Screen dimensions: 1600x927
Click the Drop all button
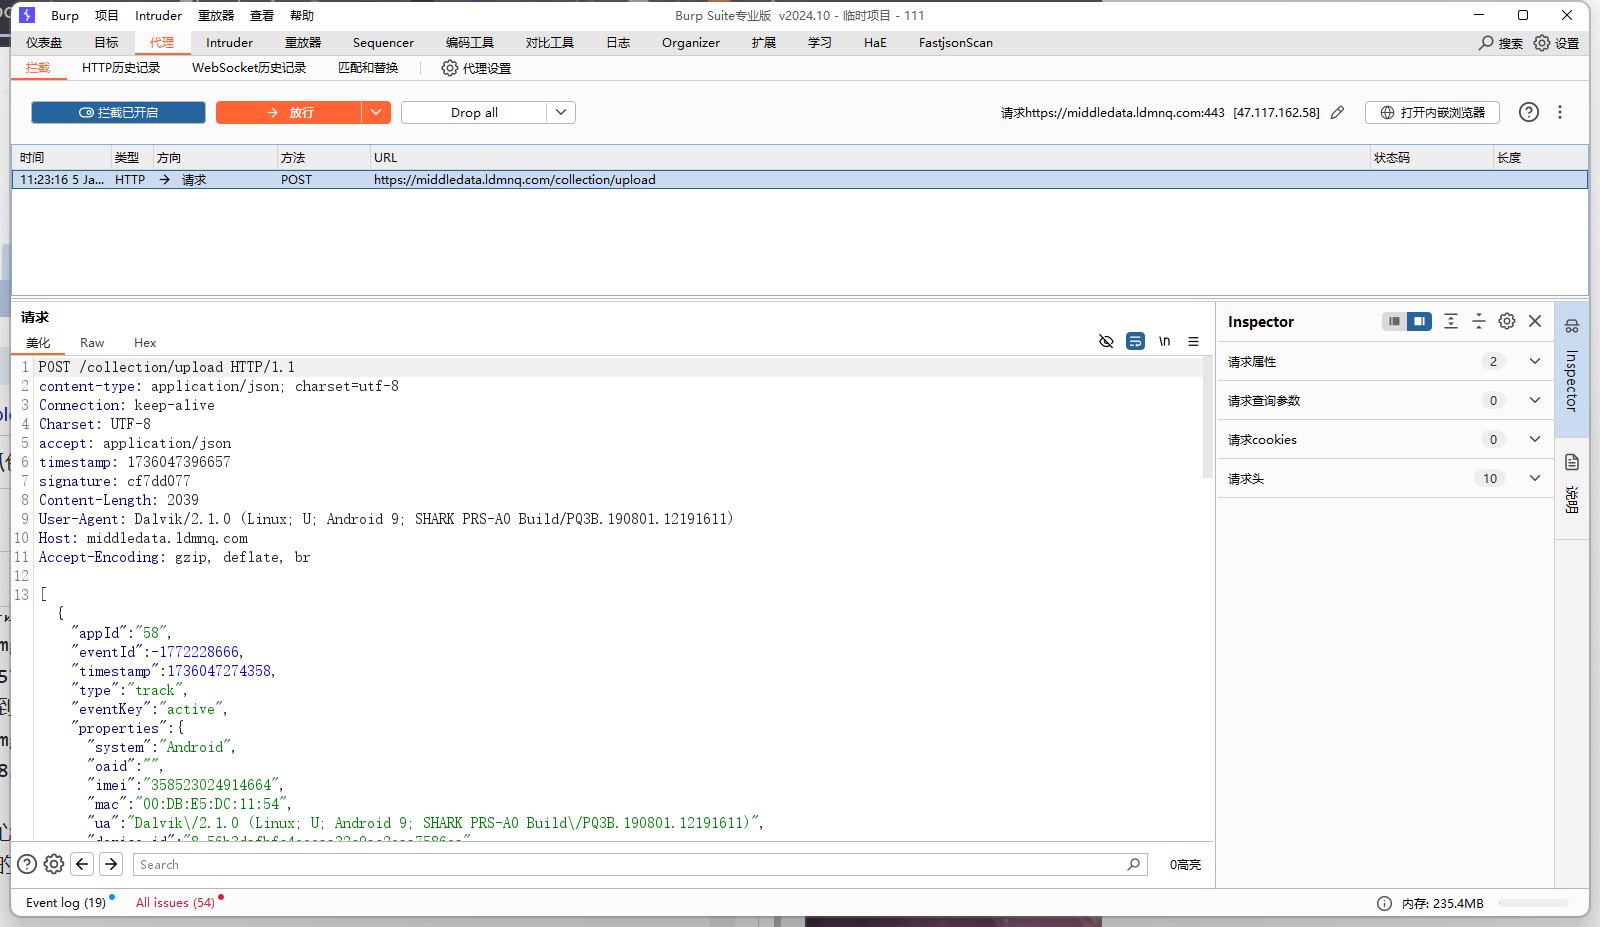point(474,113)
